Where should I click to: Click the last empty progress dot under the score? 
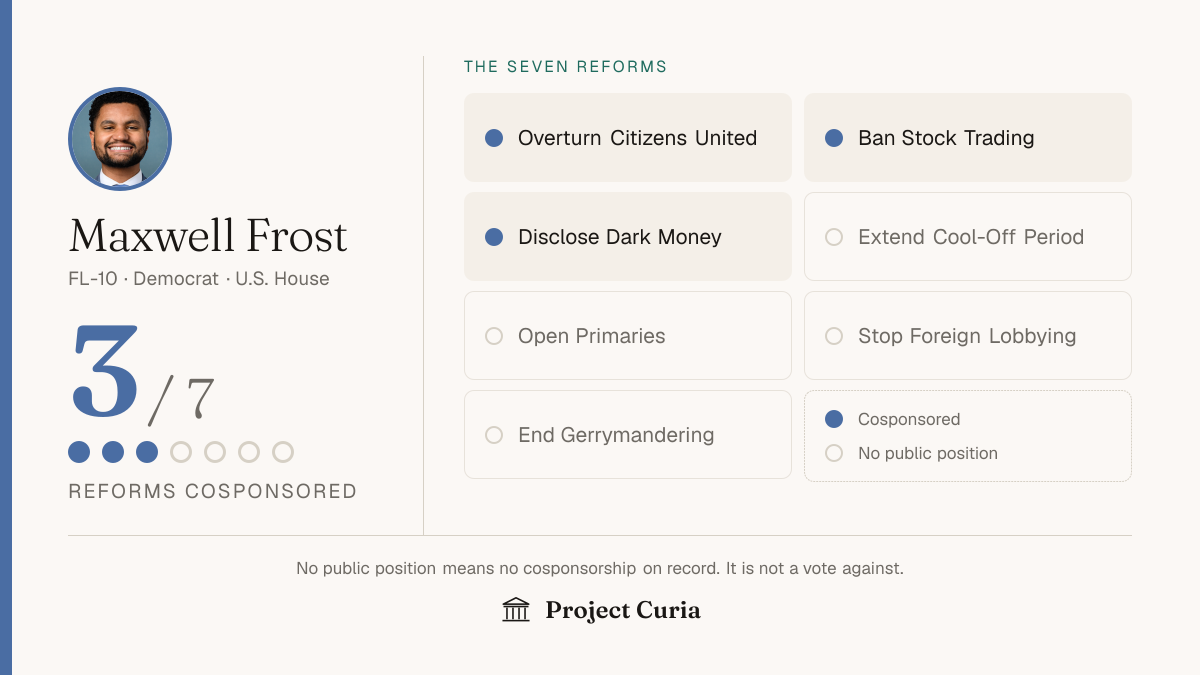283,452
